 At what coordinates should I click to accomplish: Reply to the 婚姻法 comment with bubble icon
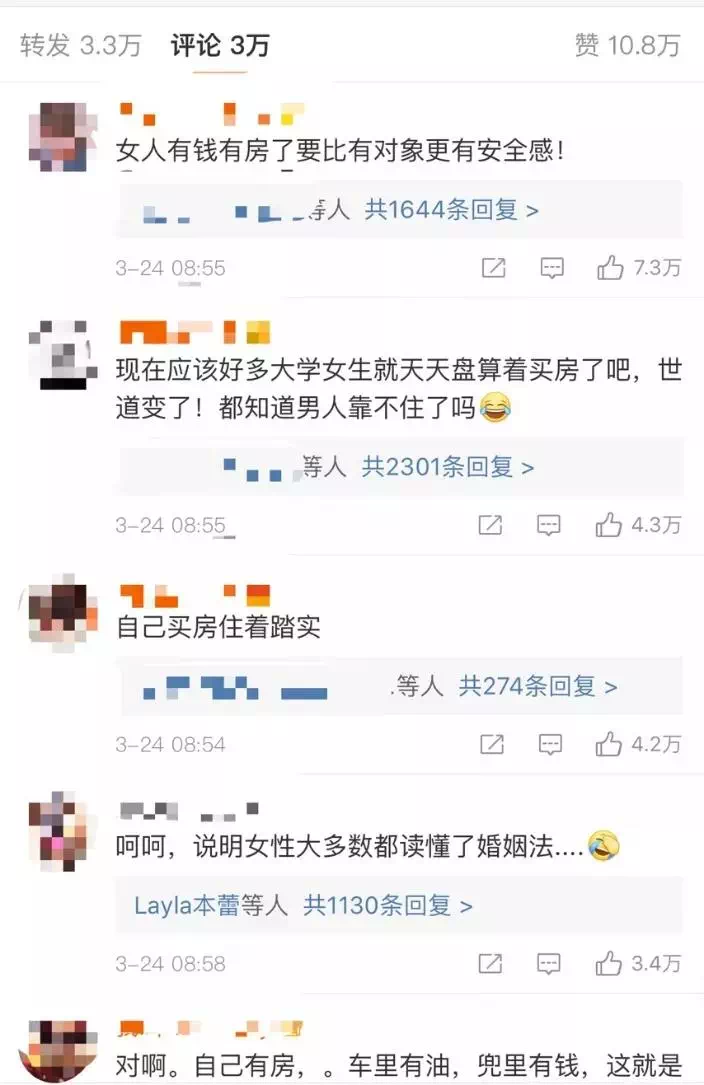(549, 963)
